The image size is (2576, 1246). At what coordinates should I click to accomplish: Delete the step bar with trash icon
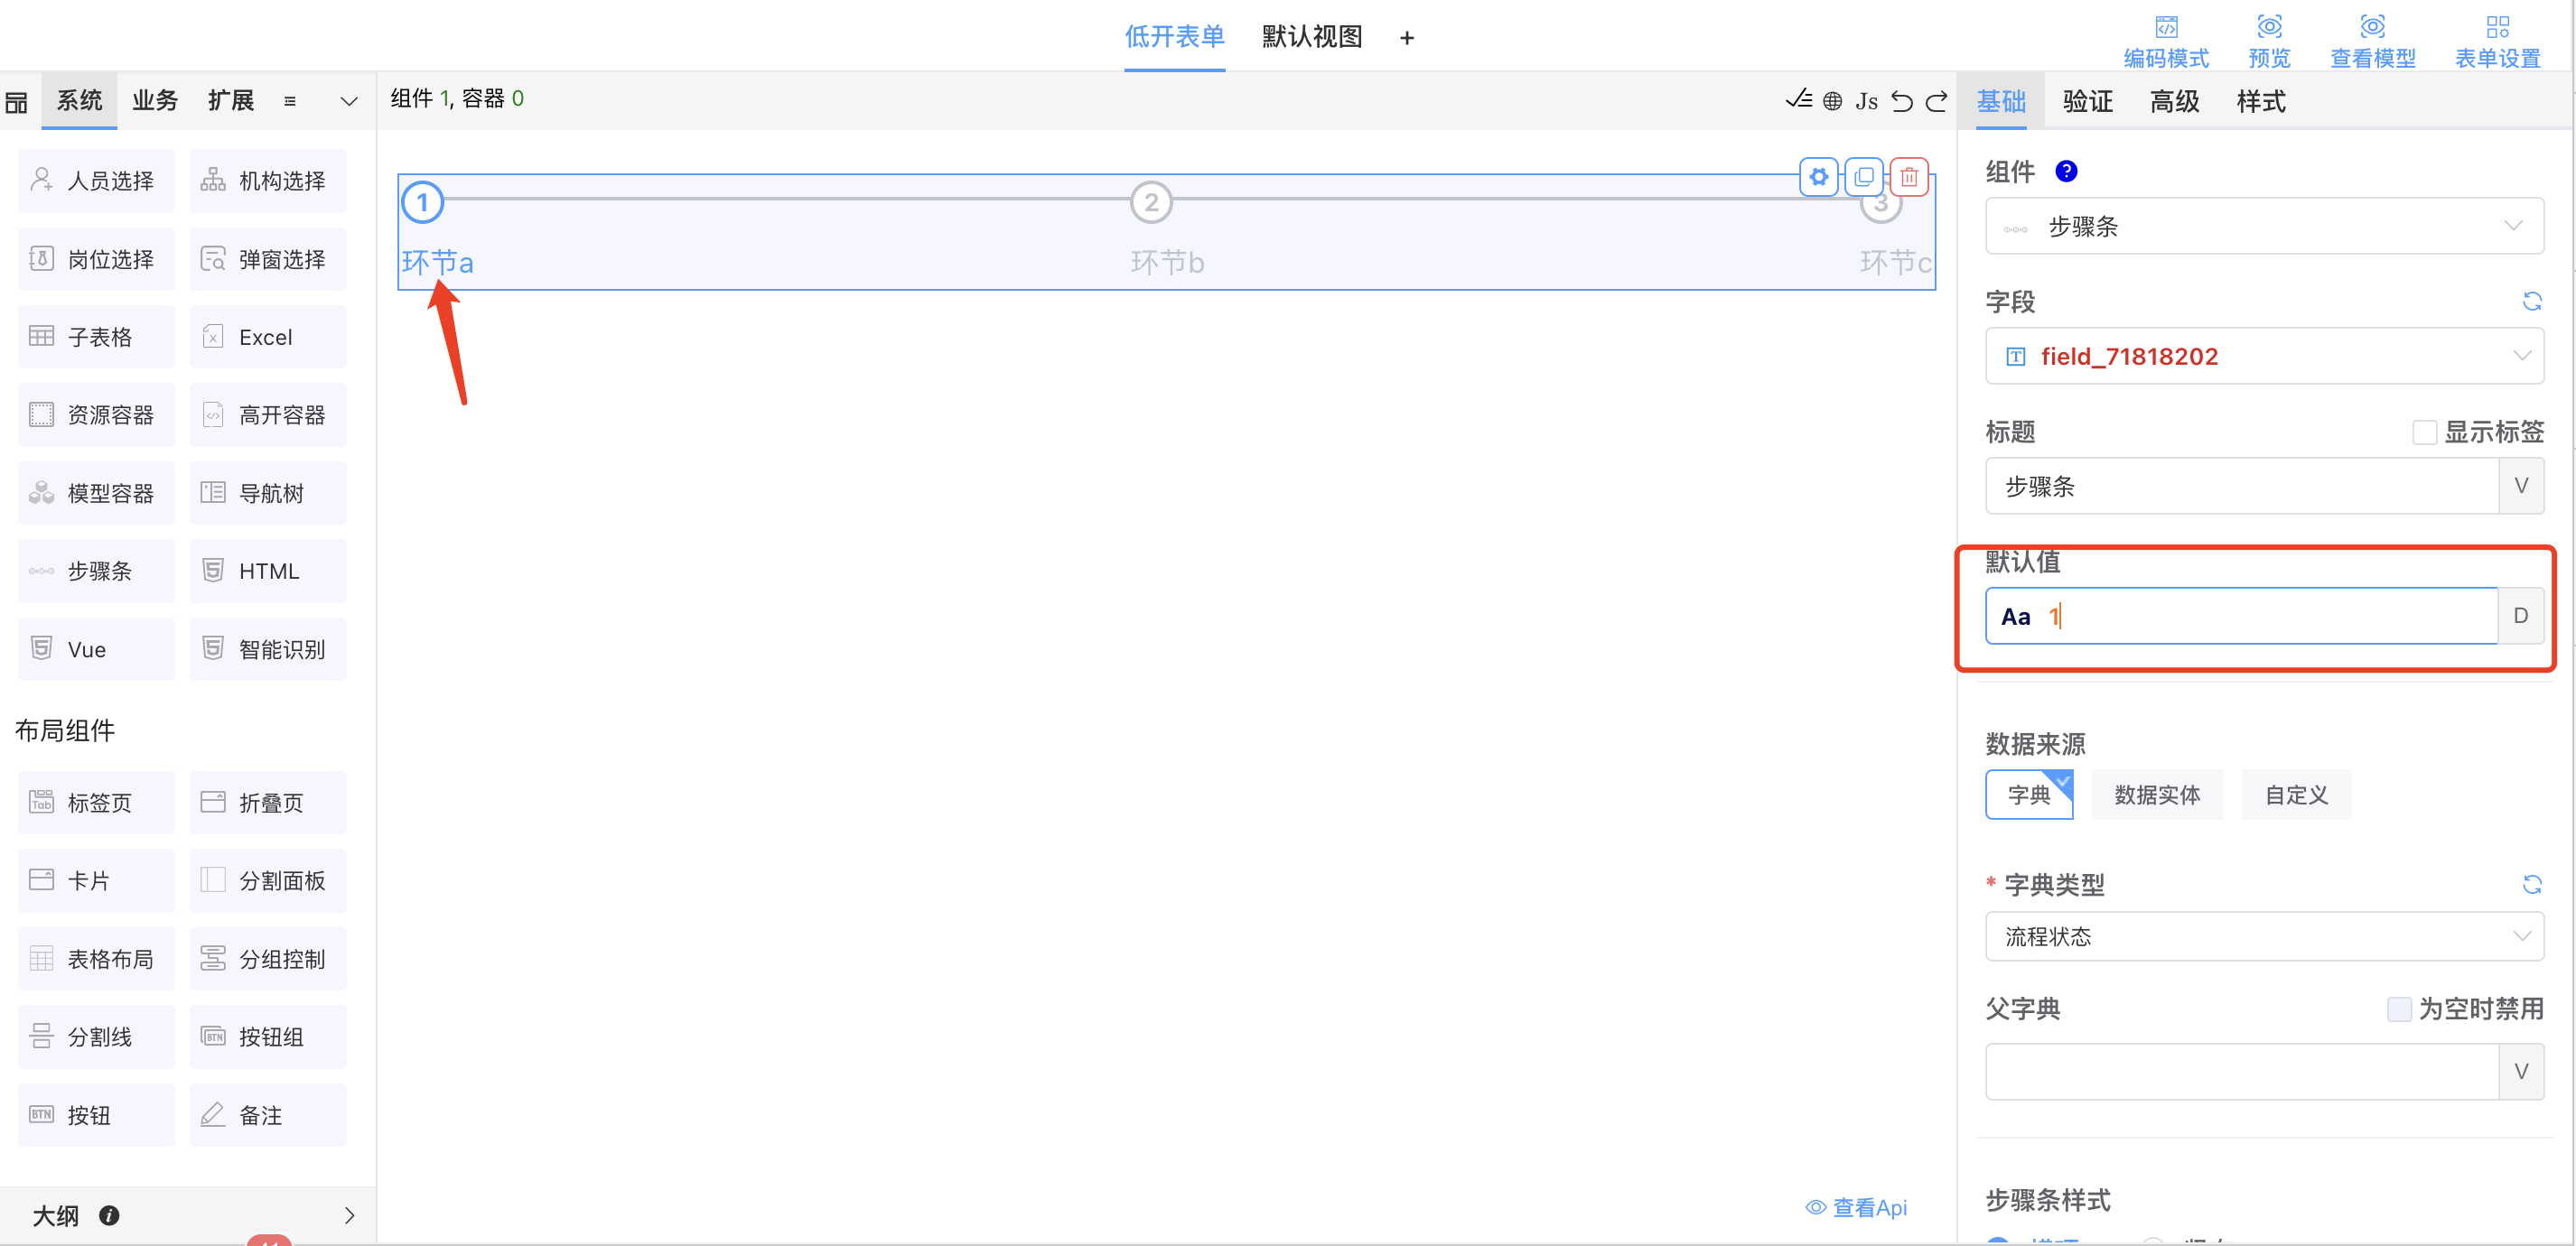1909,178
